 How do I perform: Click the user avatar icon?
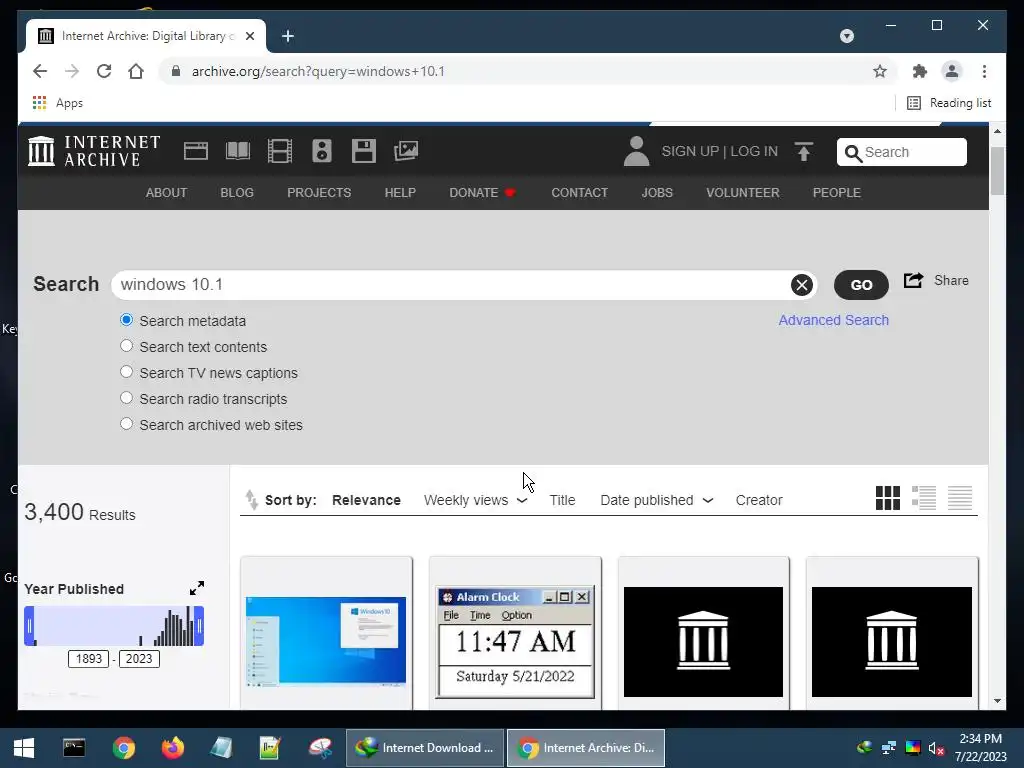pos(636,151)
